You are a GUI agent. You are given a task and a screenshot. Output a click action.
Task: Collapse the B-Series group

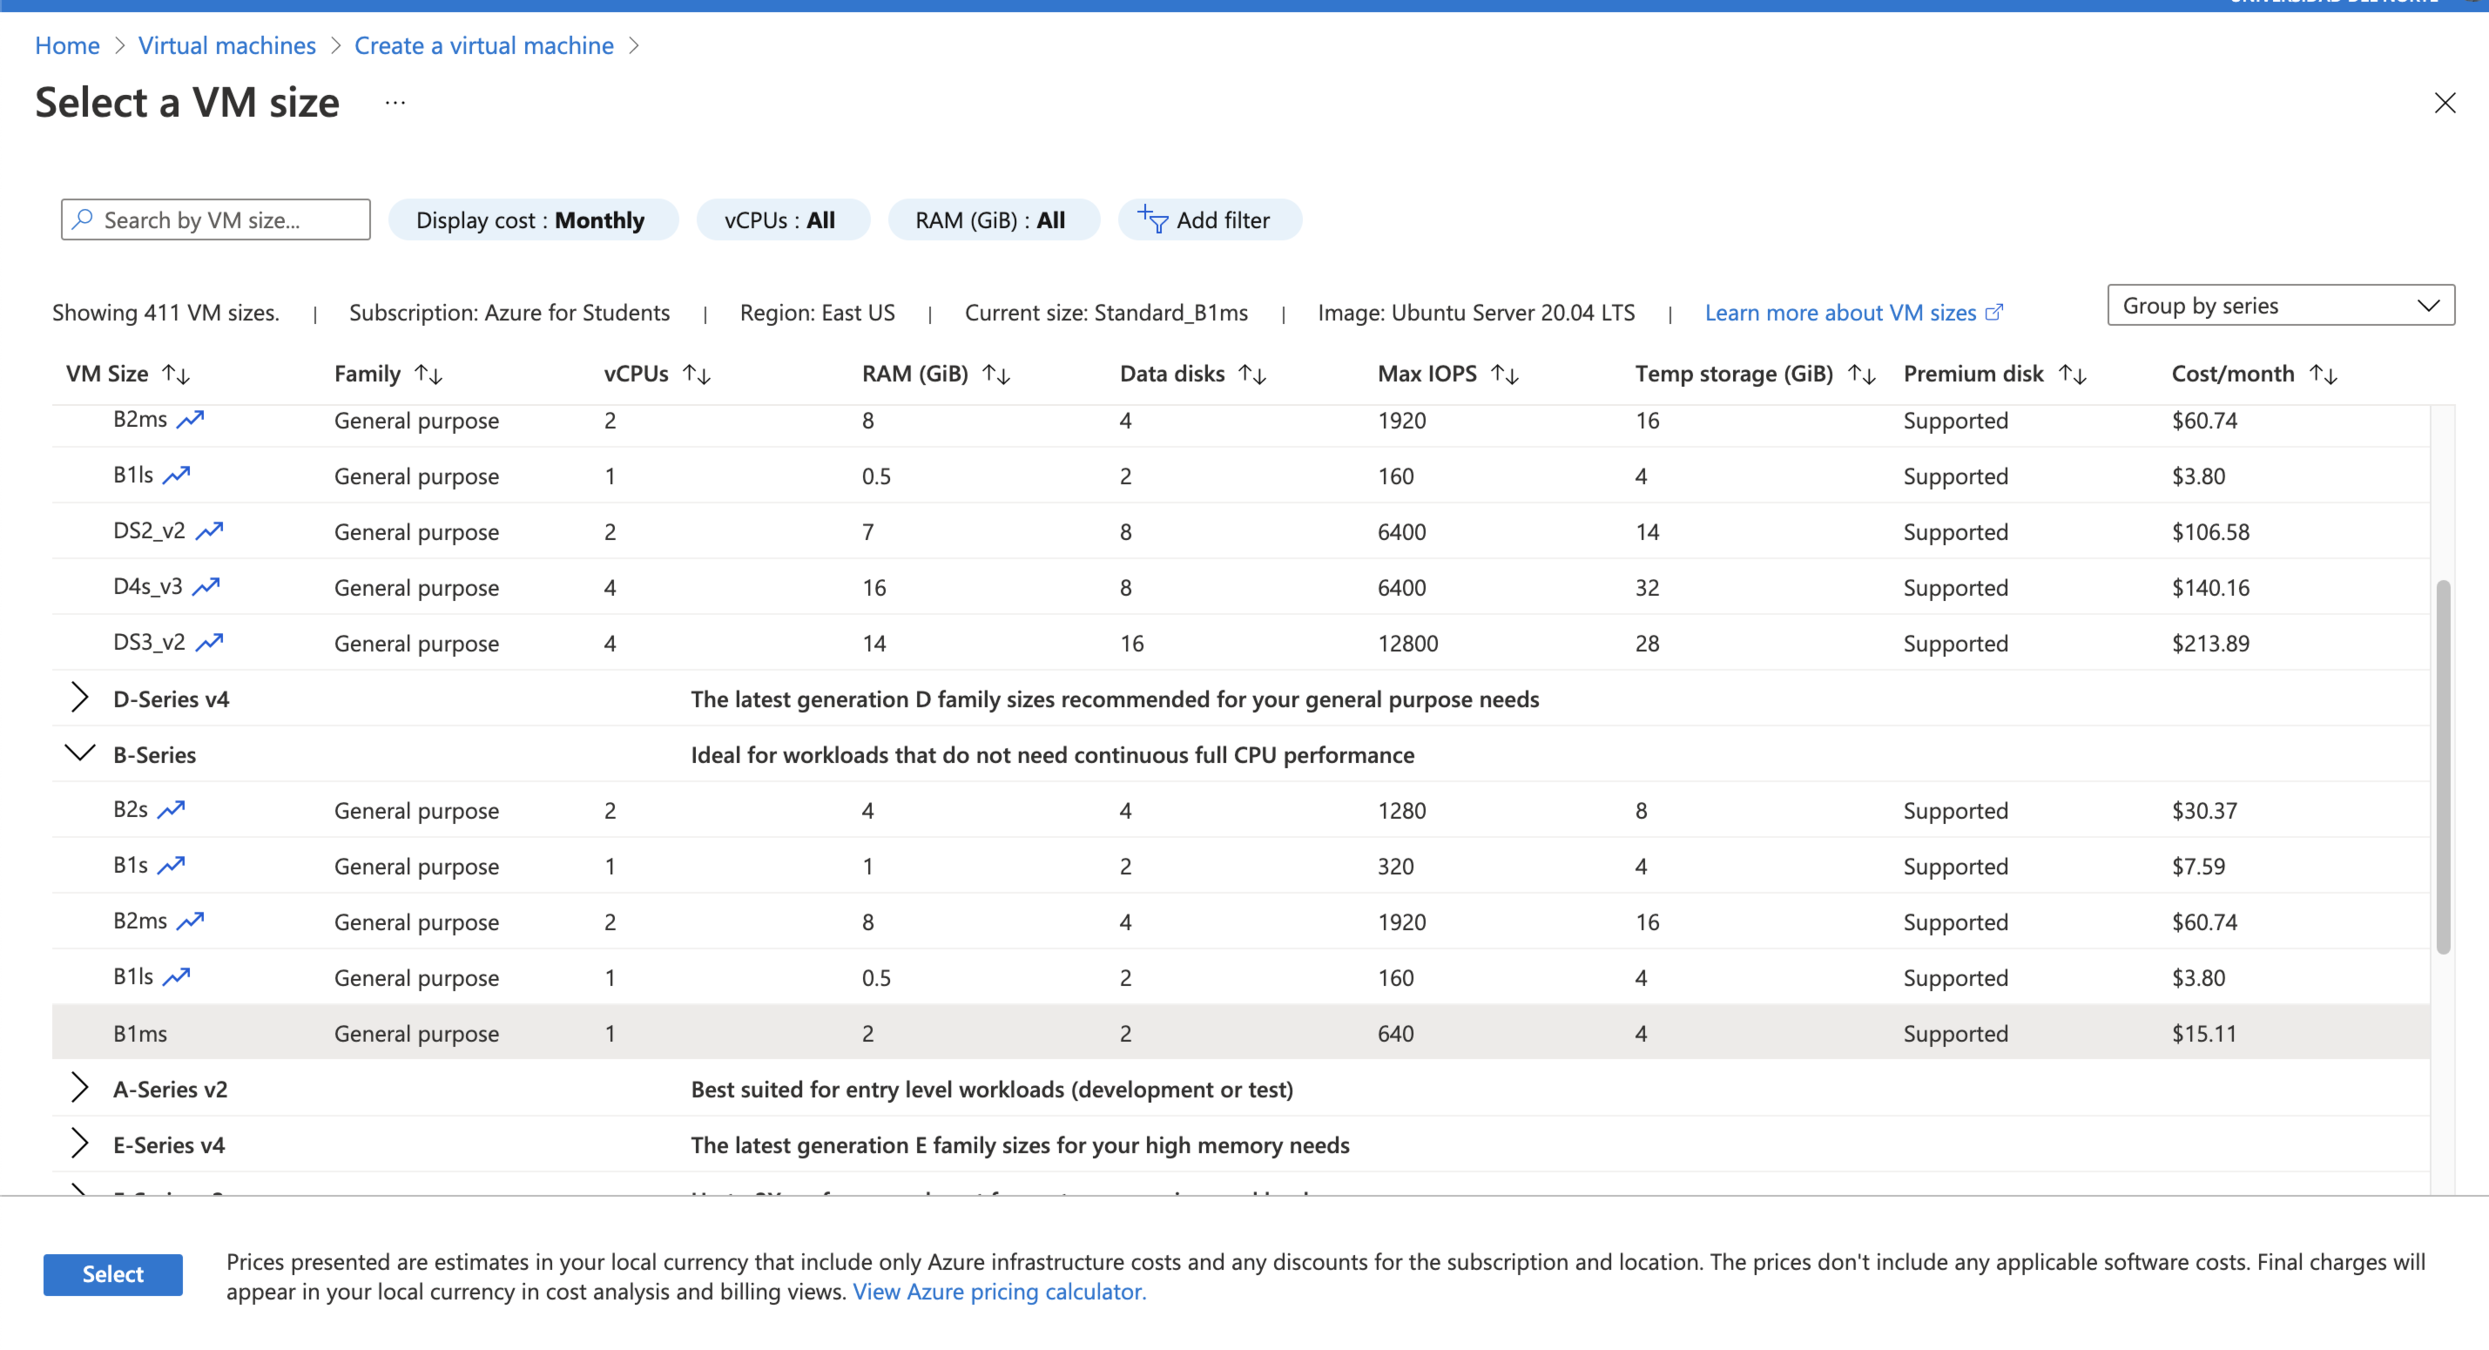[79, 754]
